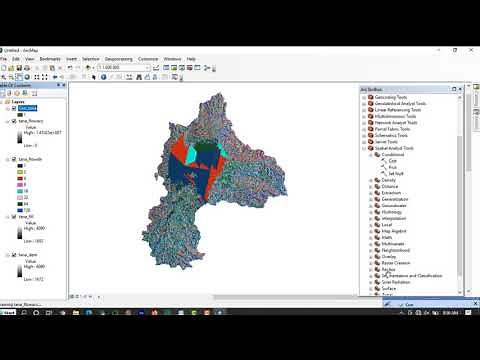Click the Find binoculars icon

tap(139, 77)
